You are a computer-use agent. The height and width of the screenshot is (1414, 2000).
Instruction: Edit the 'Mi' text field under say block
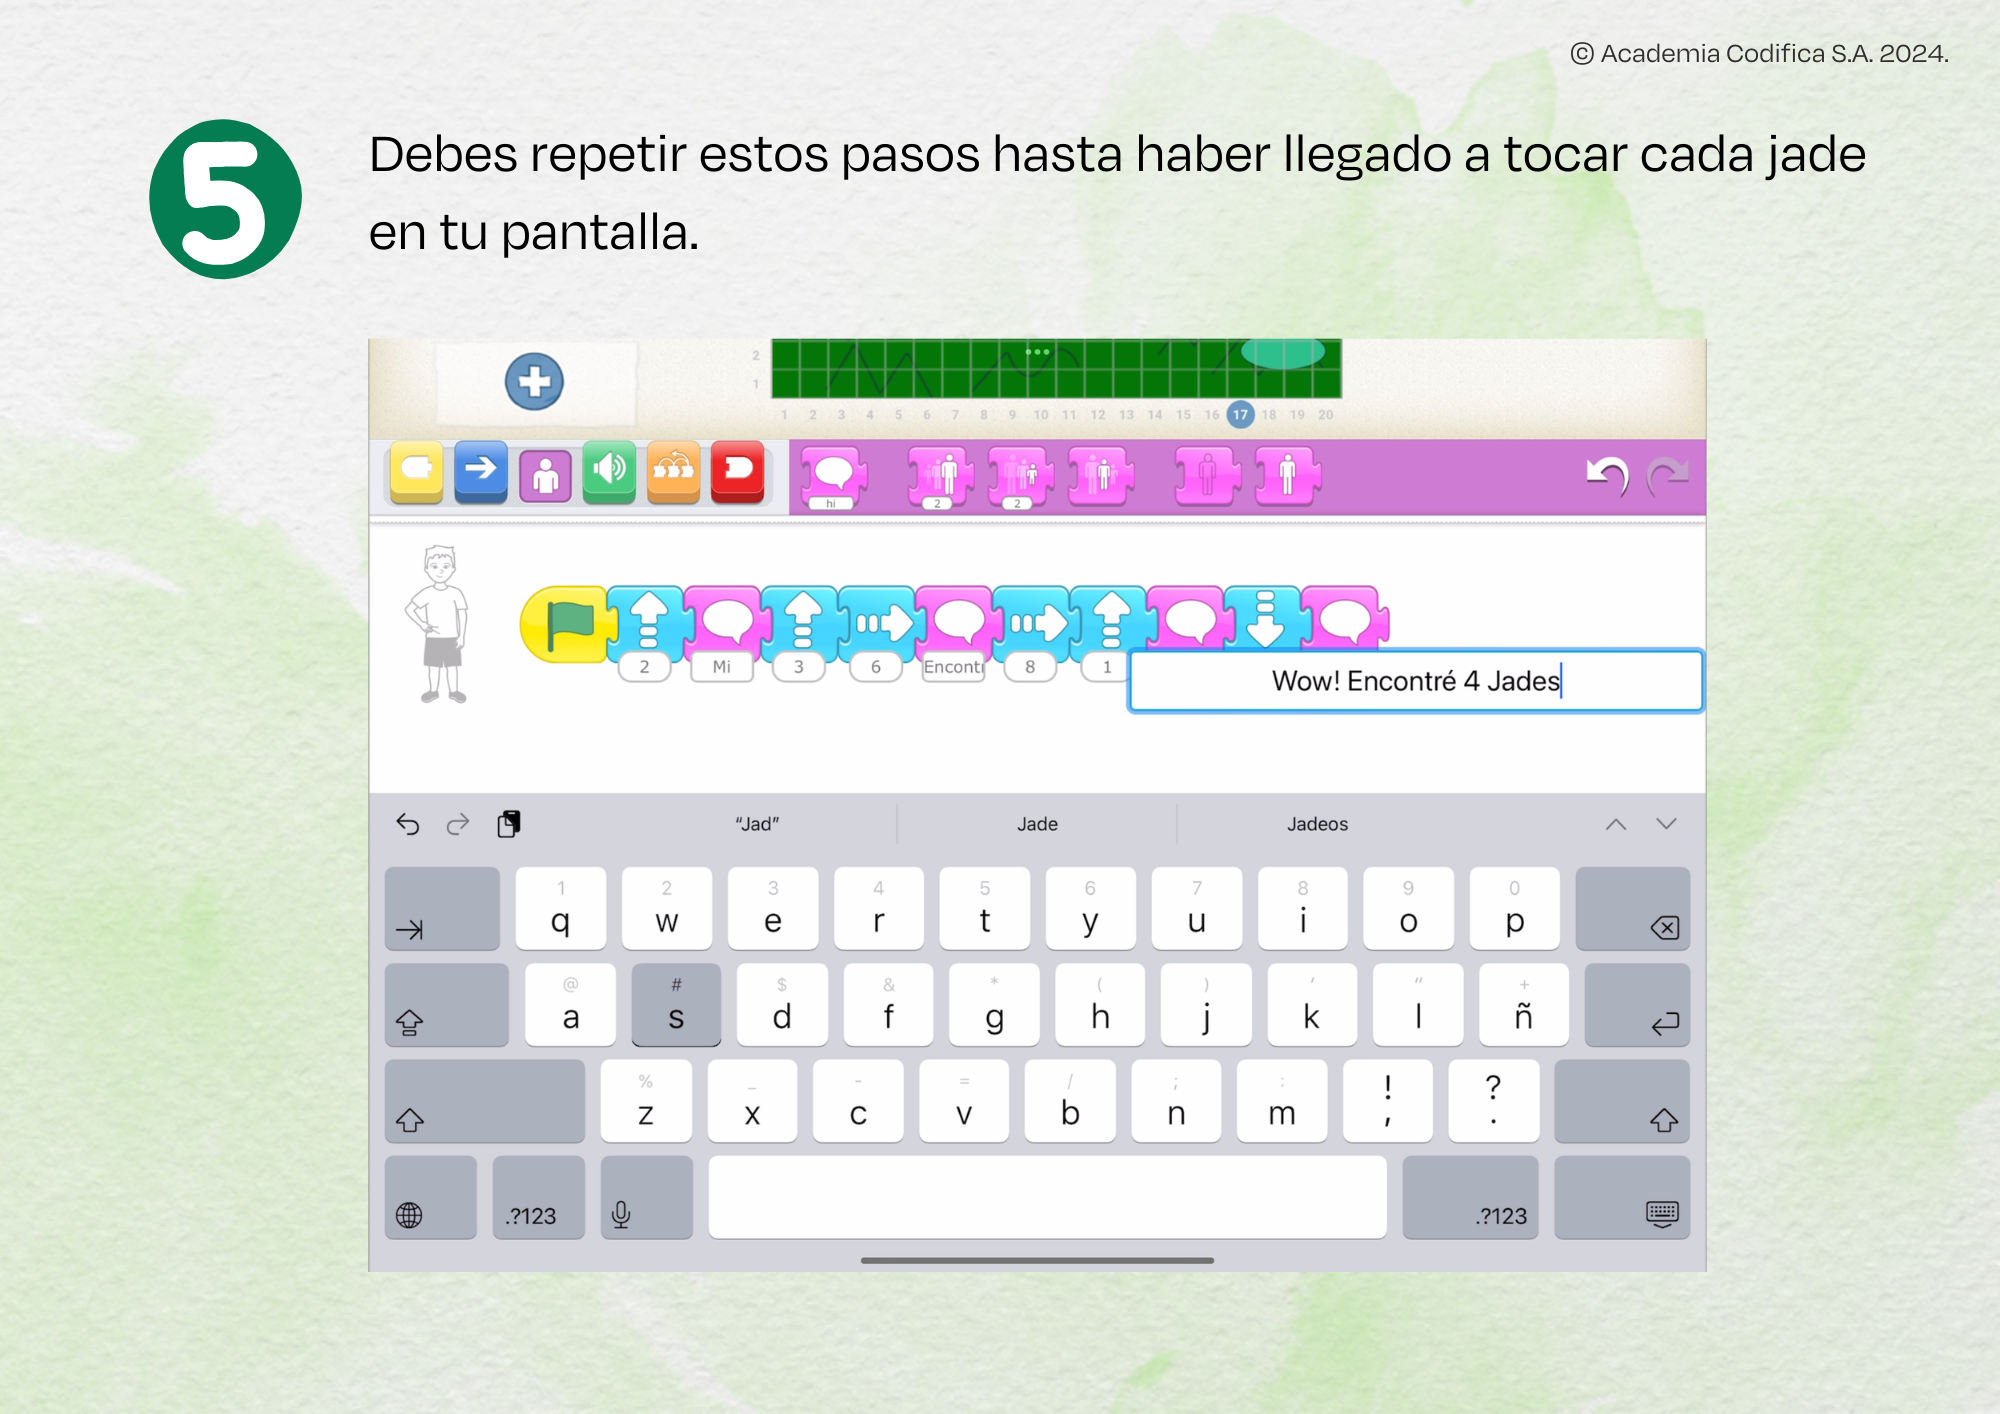click(x=722, y=667)
